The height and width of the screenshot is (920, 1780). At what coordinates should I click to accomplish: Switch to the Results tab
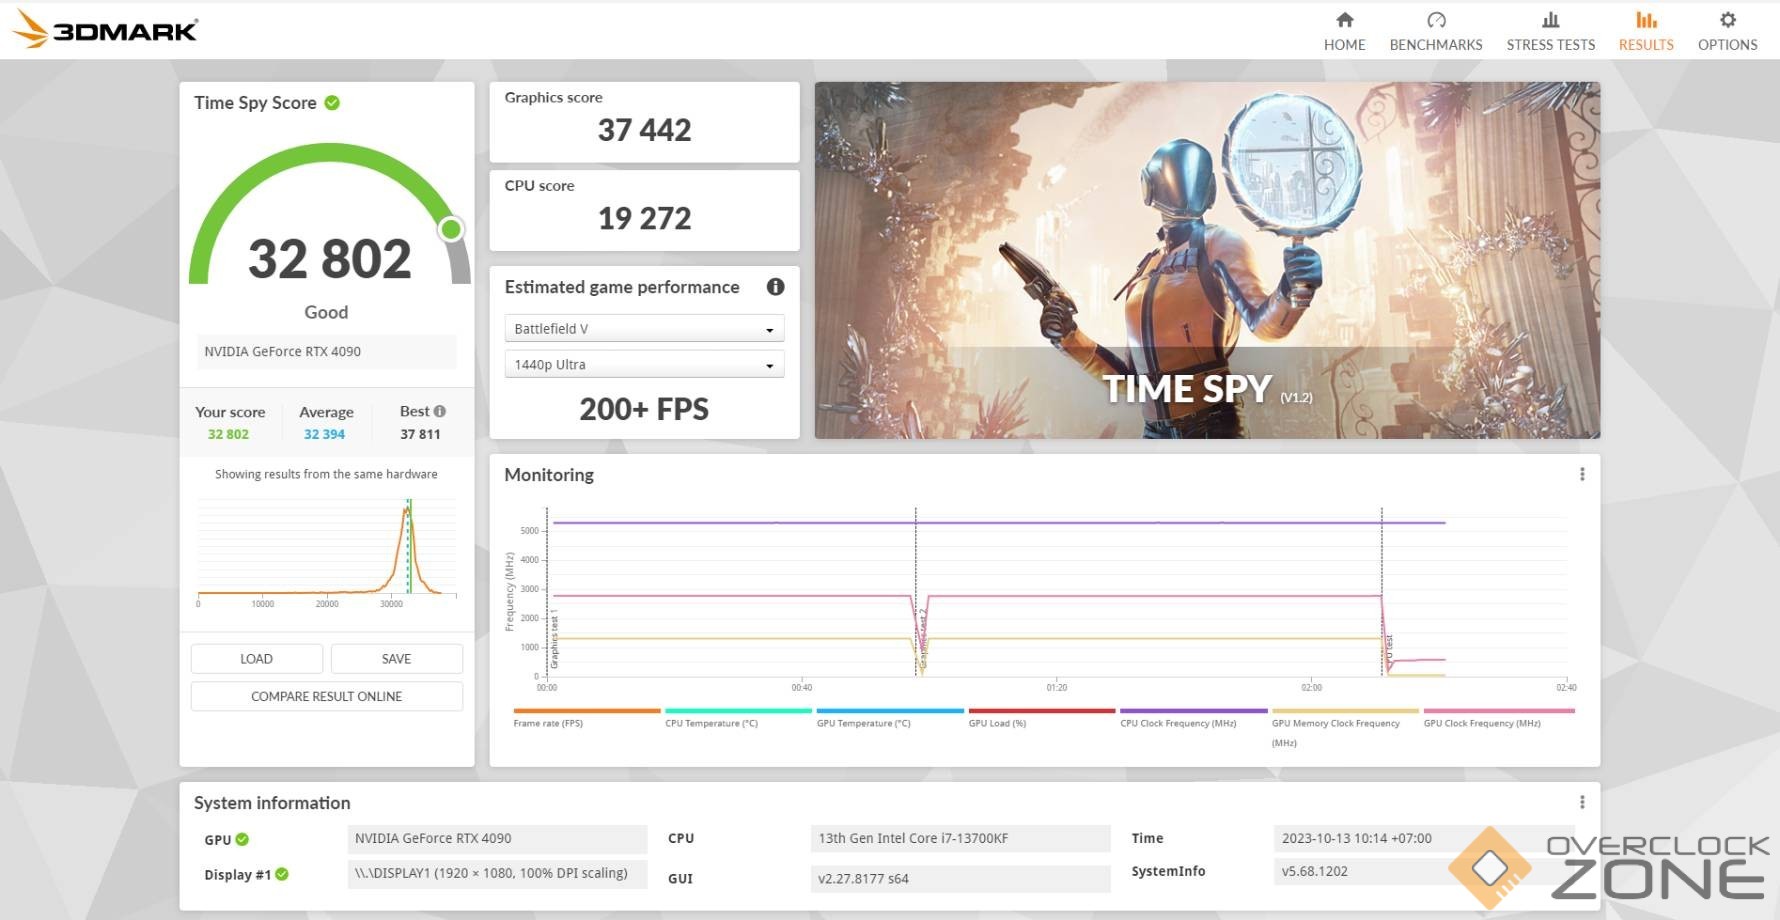(1645, 31)
